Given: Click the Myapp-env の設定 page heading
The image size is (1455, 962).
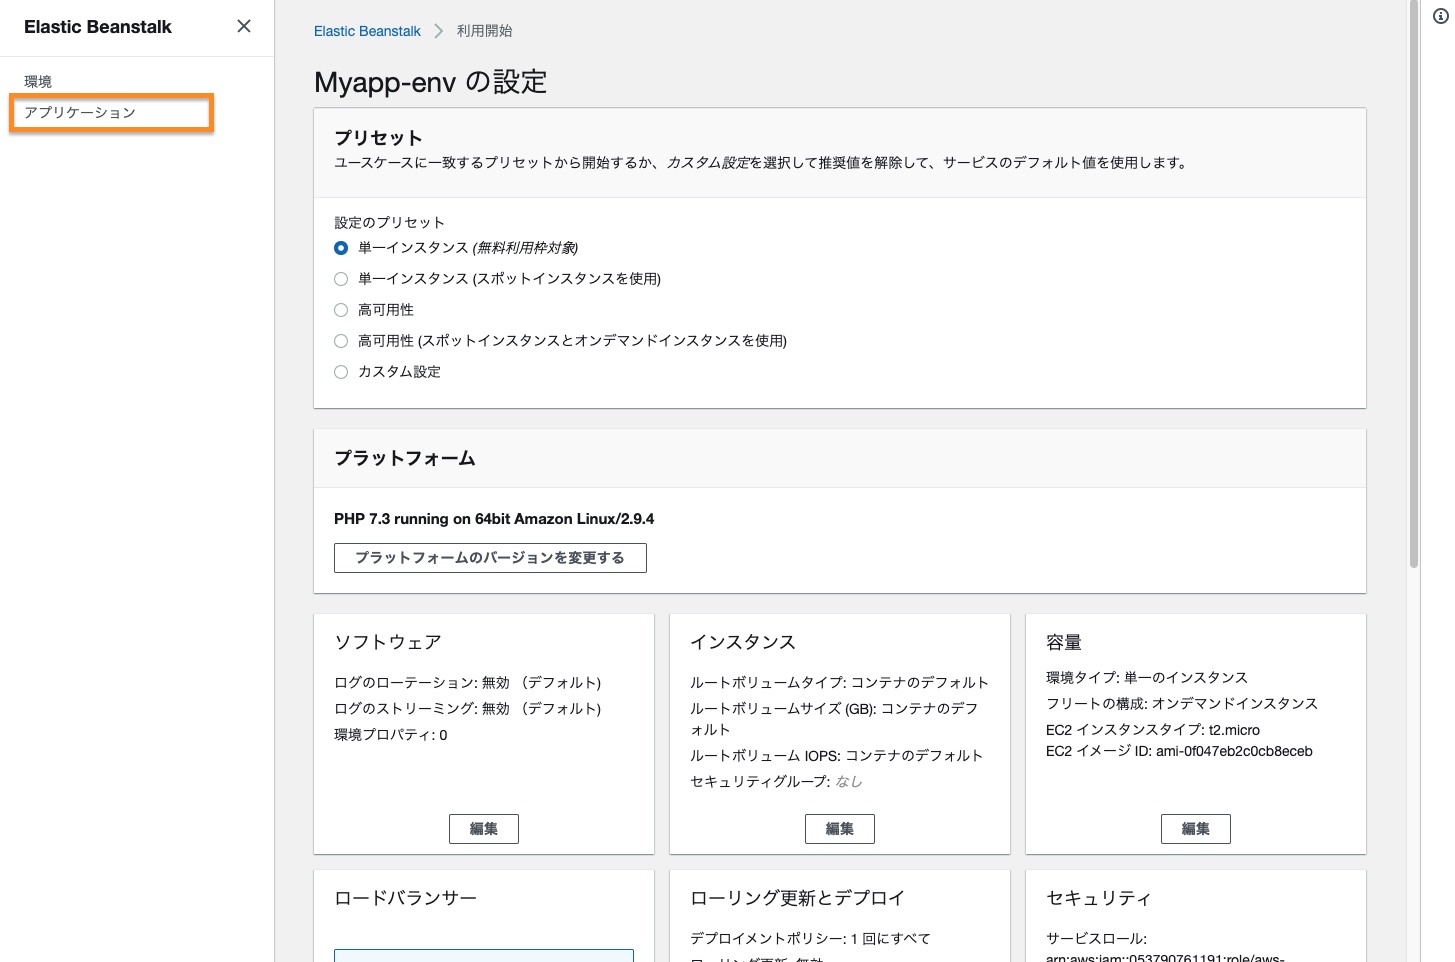Looking at the screenshot, I should [x=430, y=82].
